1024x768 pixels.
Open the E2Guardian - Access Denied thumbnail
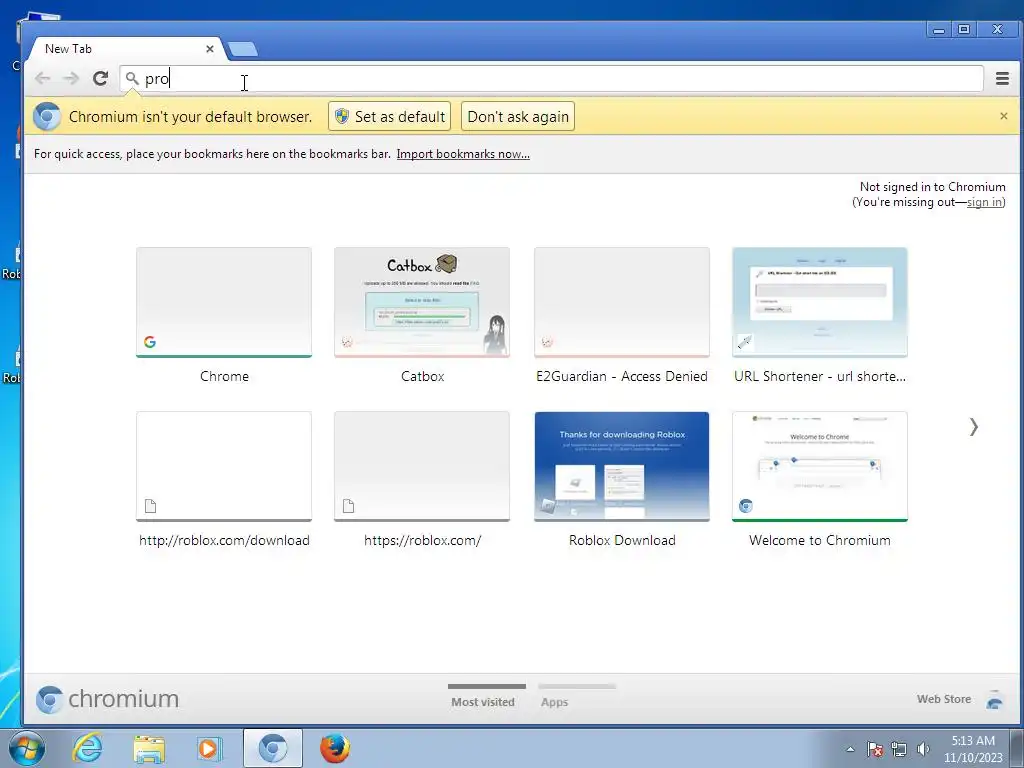622,302
